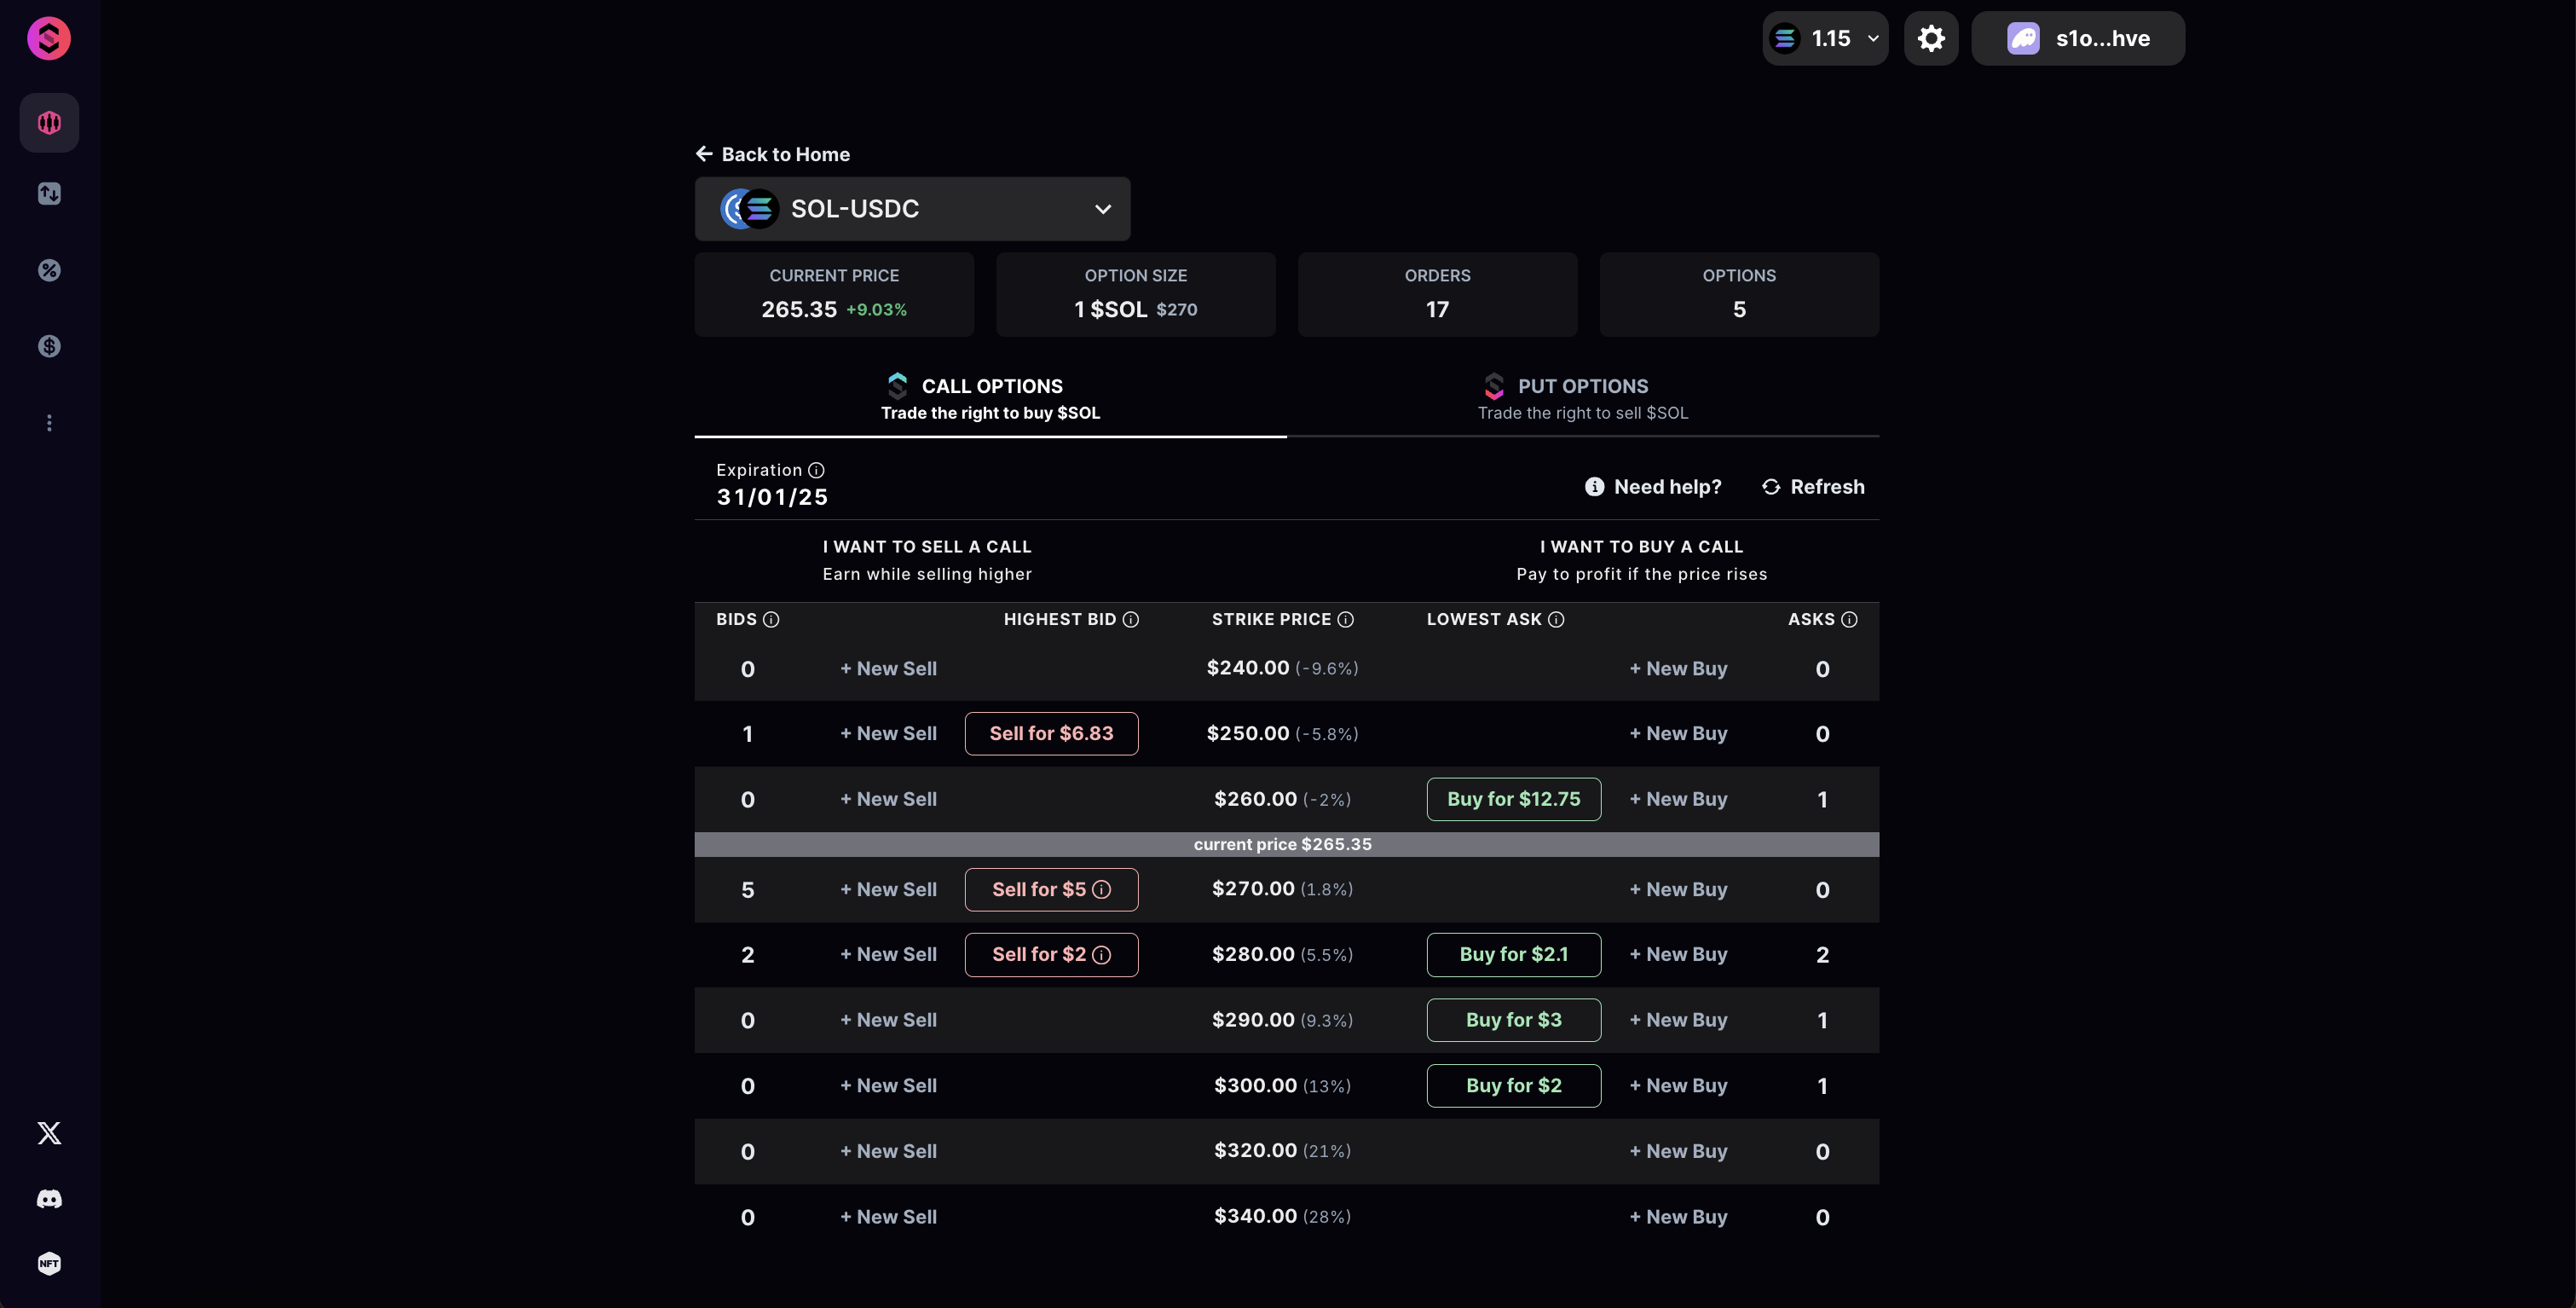Viewport: 2576px width, 1308px height.
Task: Click the swap arrows icon in sidebar
Action: (x=49, y=194)
